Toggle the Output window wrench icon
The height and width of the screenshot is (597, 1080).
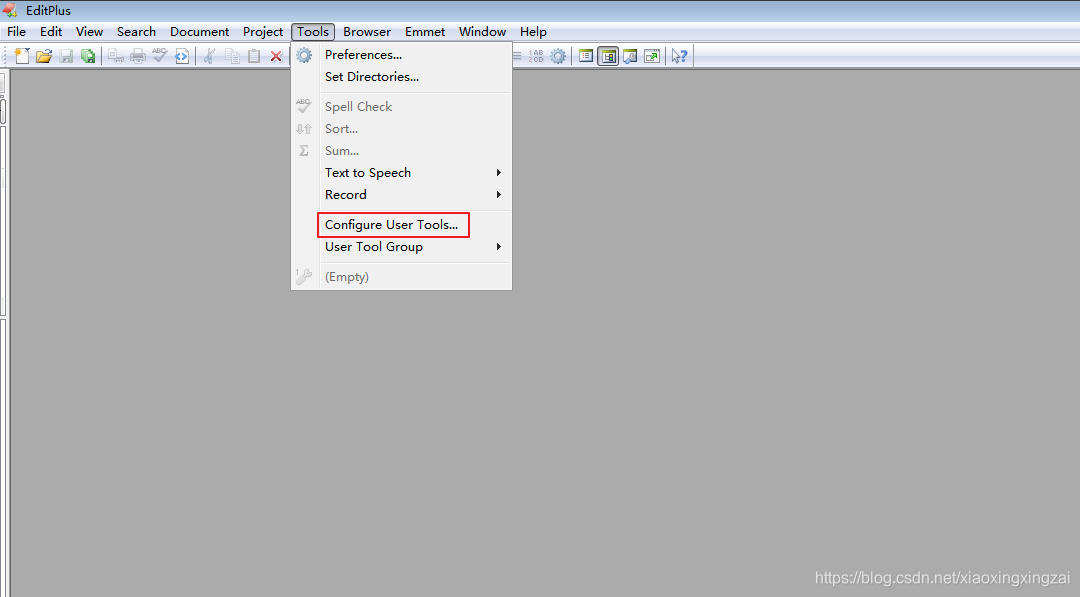click(x=630, y=56)
